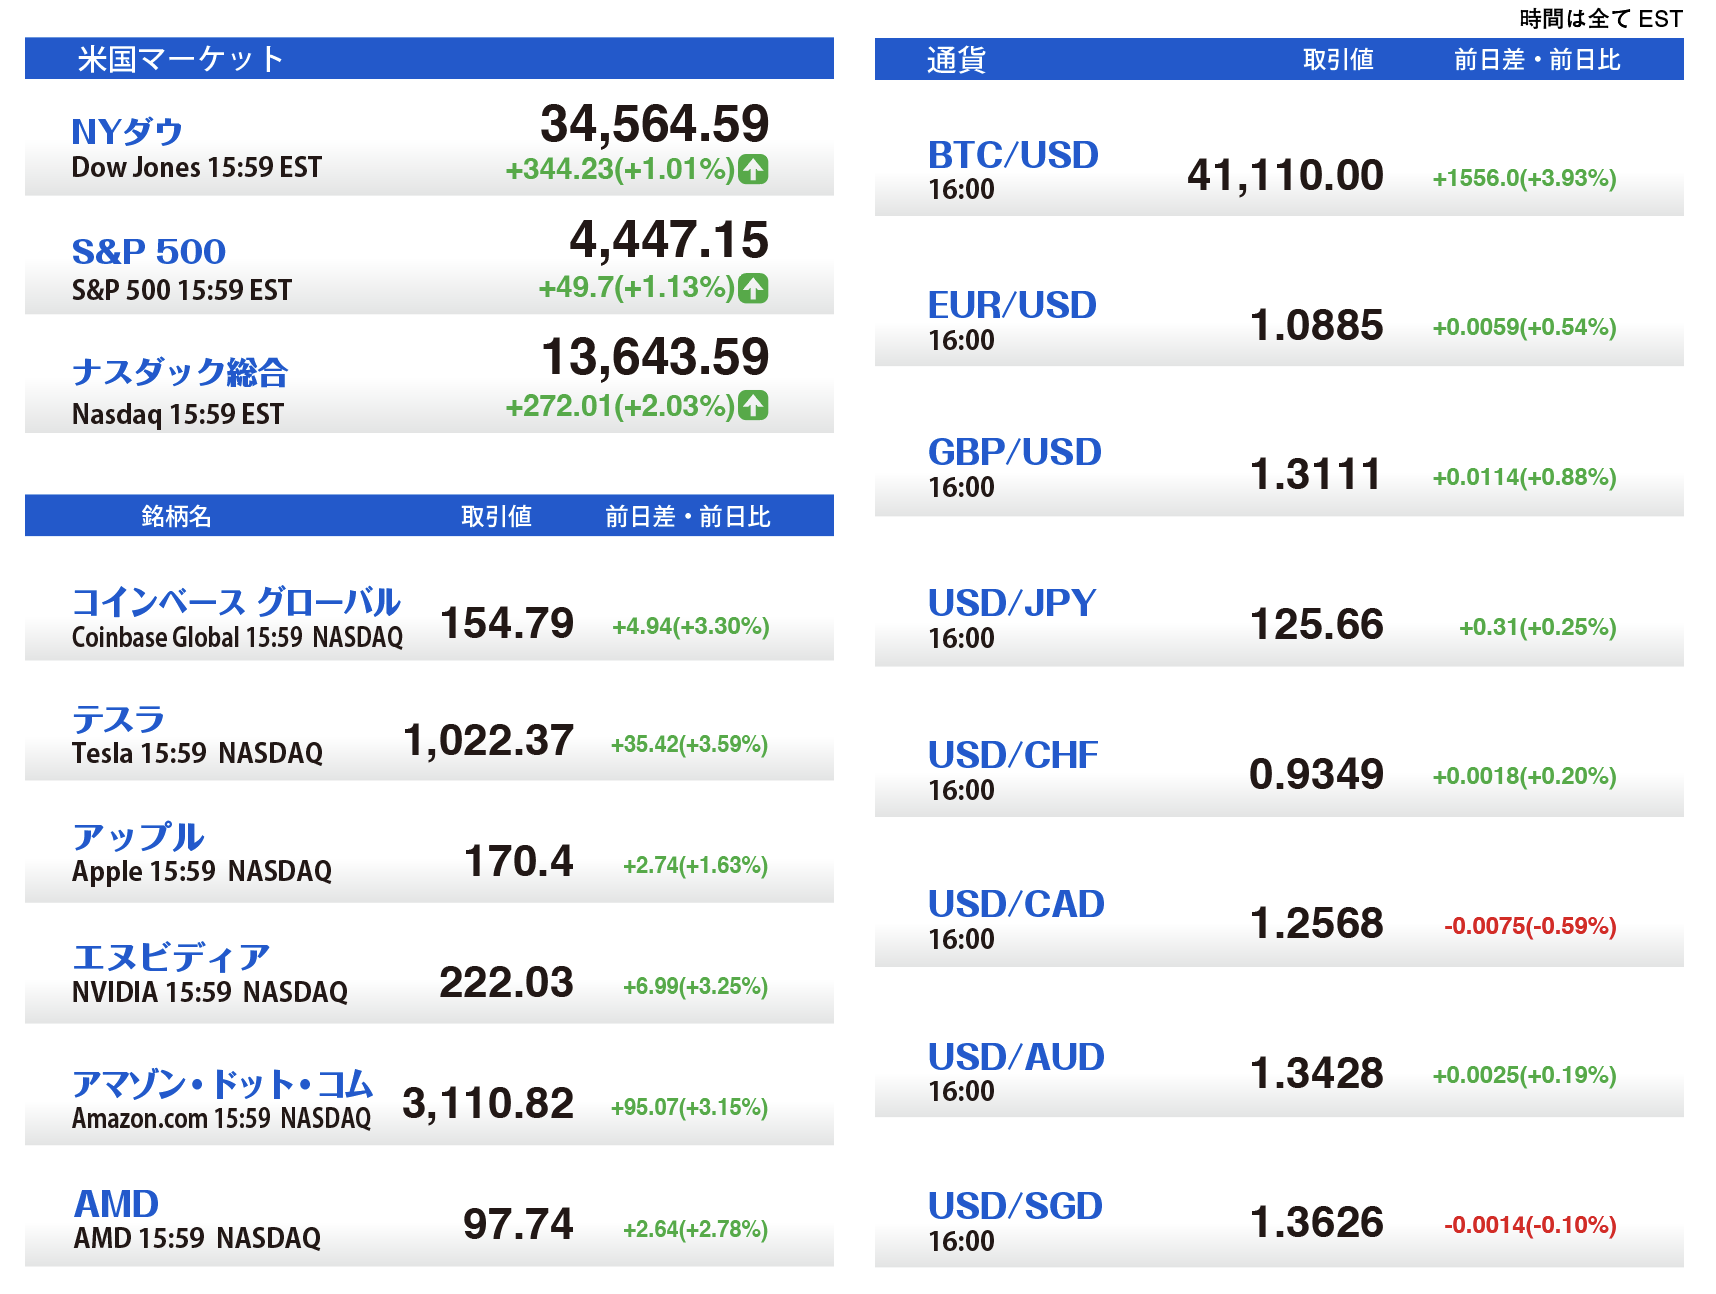
Task: Click the EUR/USD currency pair
Action: [1011, 305]
